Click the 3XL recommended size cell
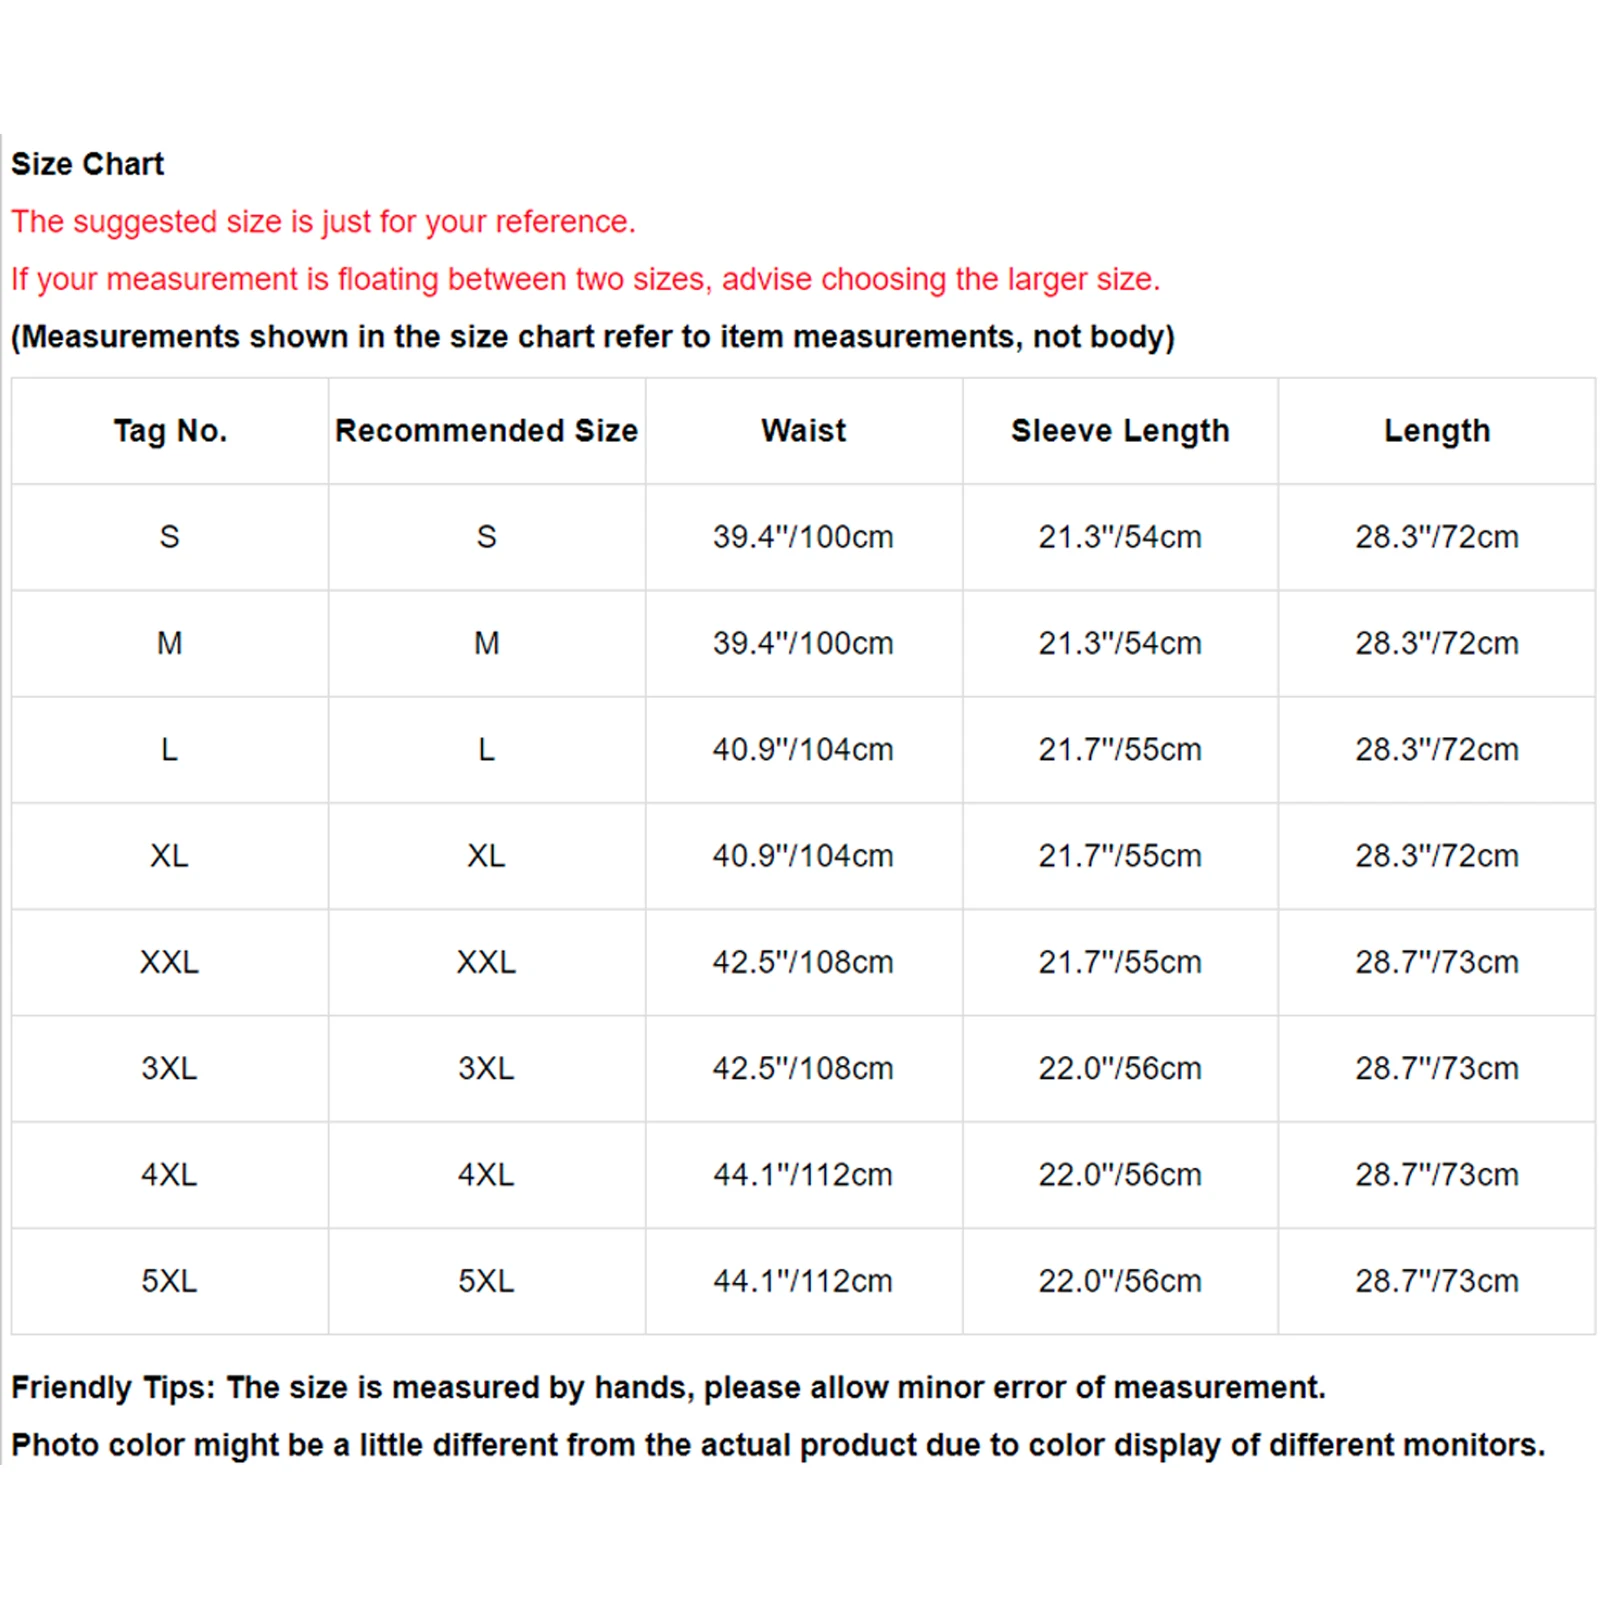1600x1600 pixels. tap(486, 1068)
